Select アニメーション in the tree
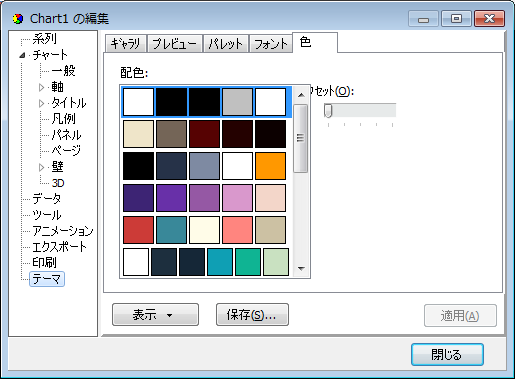Screen dimensions: 515x379 63,231
